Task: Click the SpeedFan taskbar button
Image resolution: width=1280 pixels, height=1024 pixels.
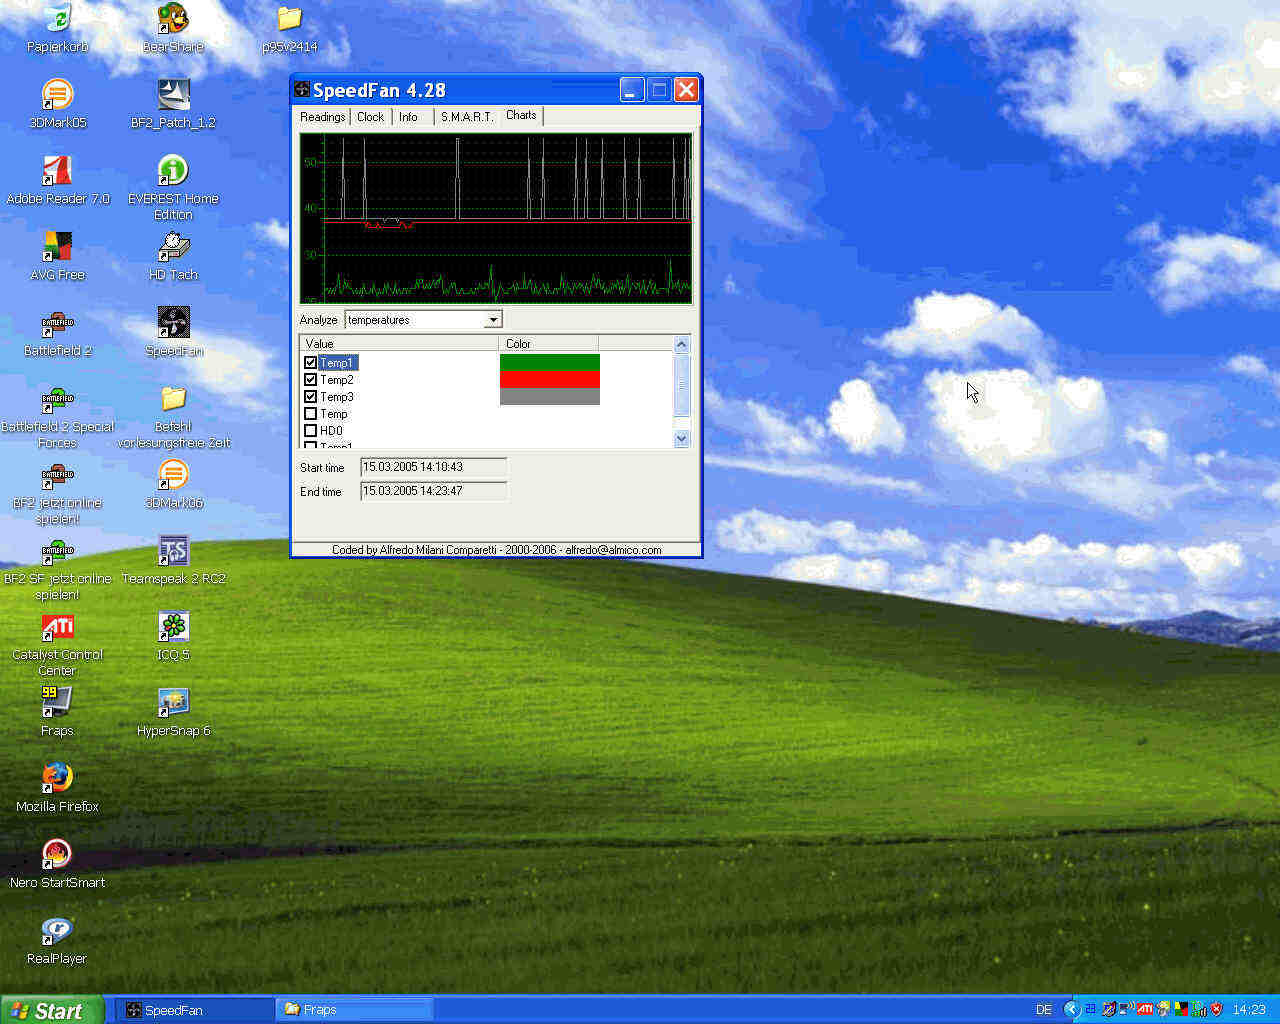Action: [x=195, y=1010]
